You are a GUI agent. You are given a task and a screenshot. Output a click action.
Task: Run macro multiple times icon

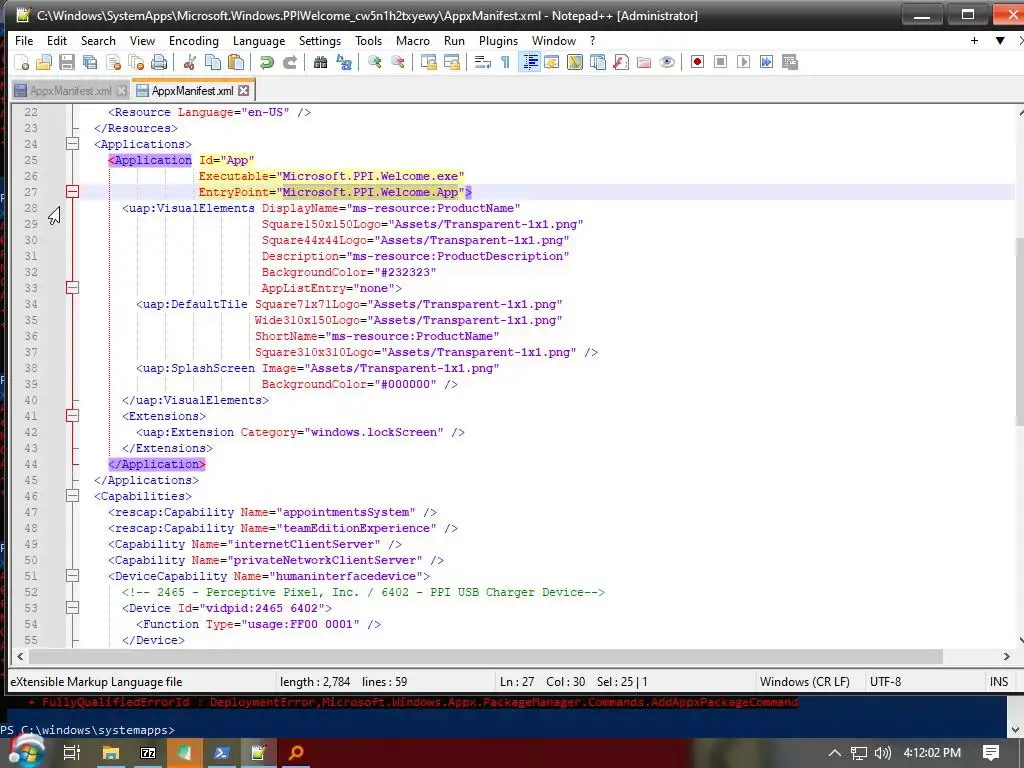[x=767, y=62]
